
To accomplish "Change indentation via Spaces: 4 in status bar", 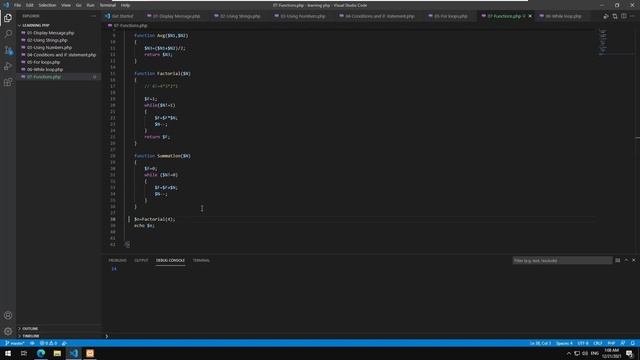I will click(564, 343).
